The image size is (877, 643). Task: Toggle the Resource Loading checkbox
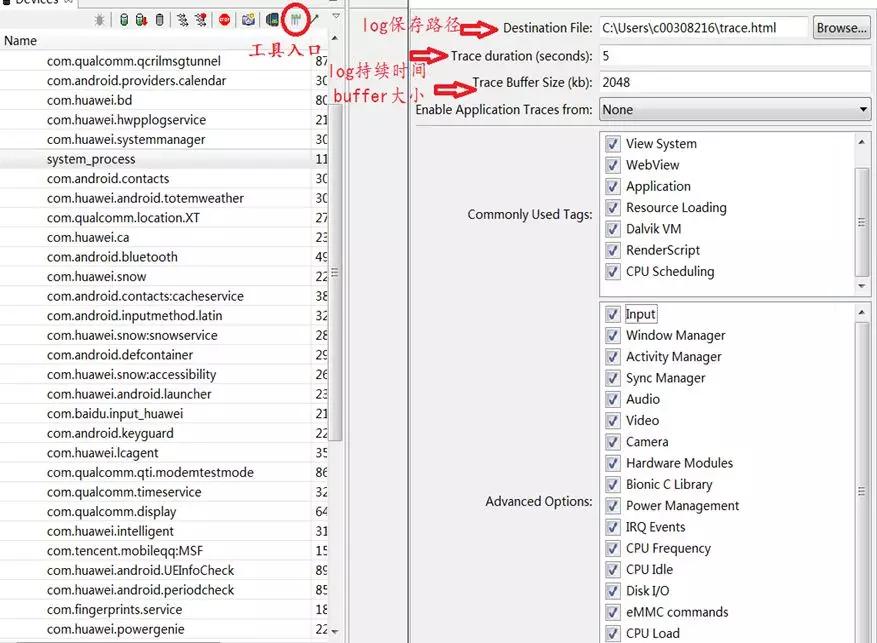613,207
